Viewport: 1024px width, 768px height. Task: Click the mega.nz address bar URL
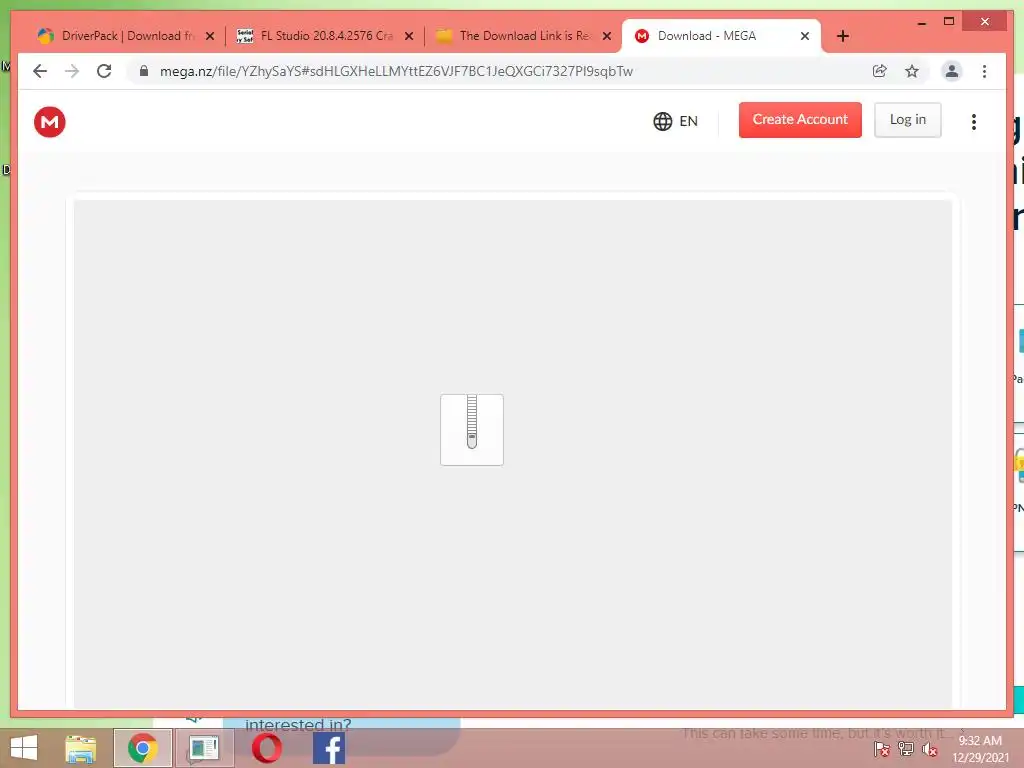pos(396,71)
